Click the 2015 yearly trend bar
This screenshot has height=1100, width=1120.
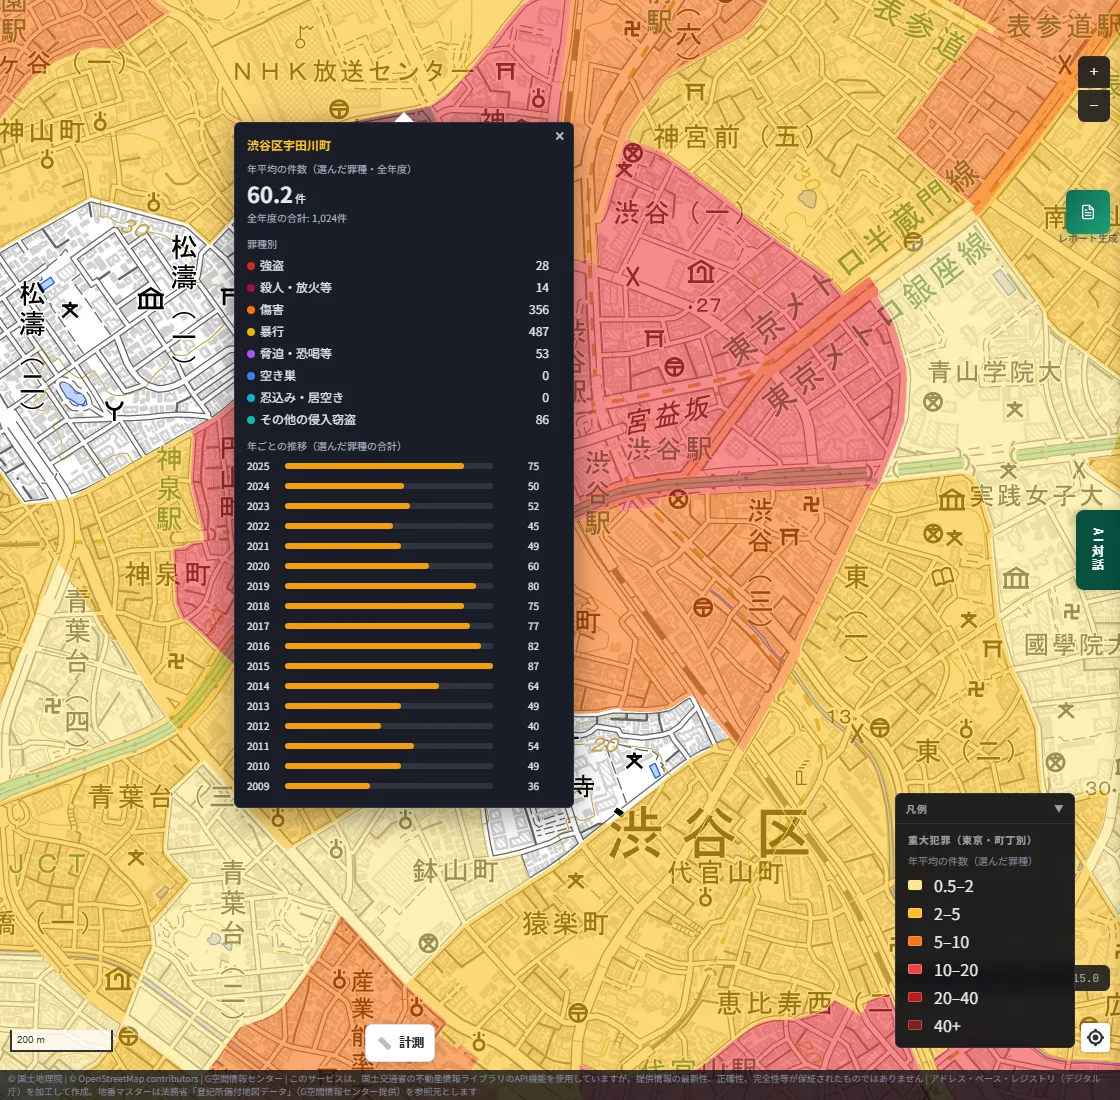pyautogui.click(x=389, y=666)
